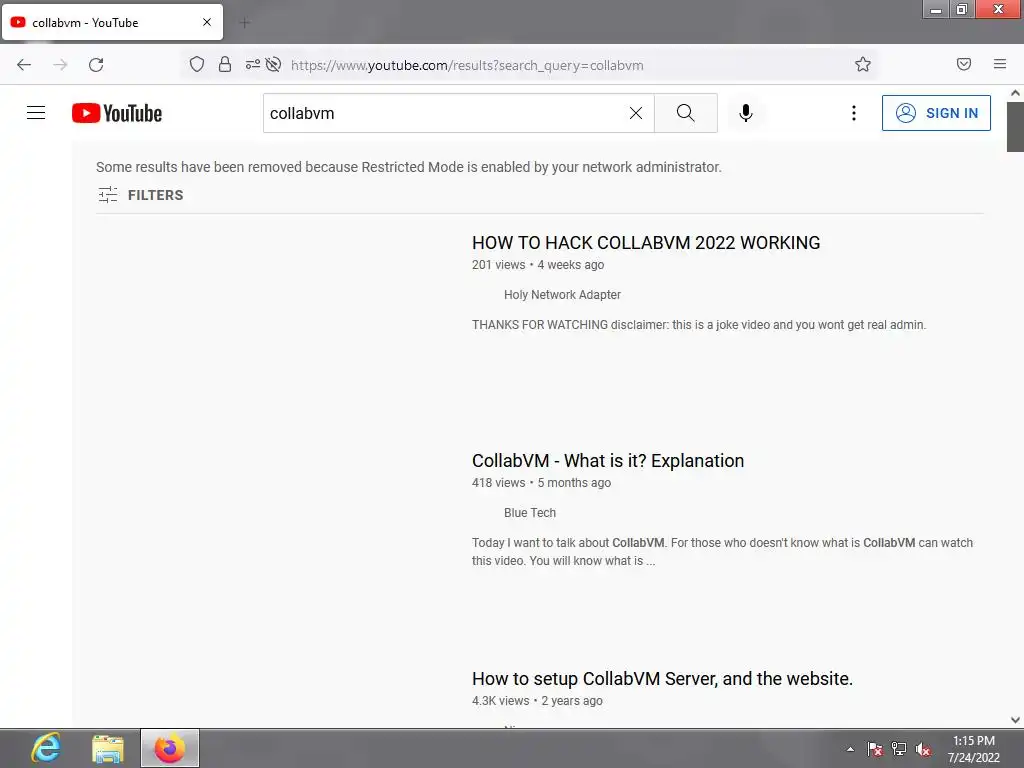Go to YouTube home via logo

click(117, 113)
